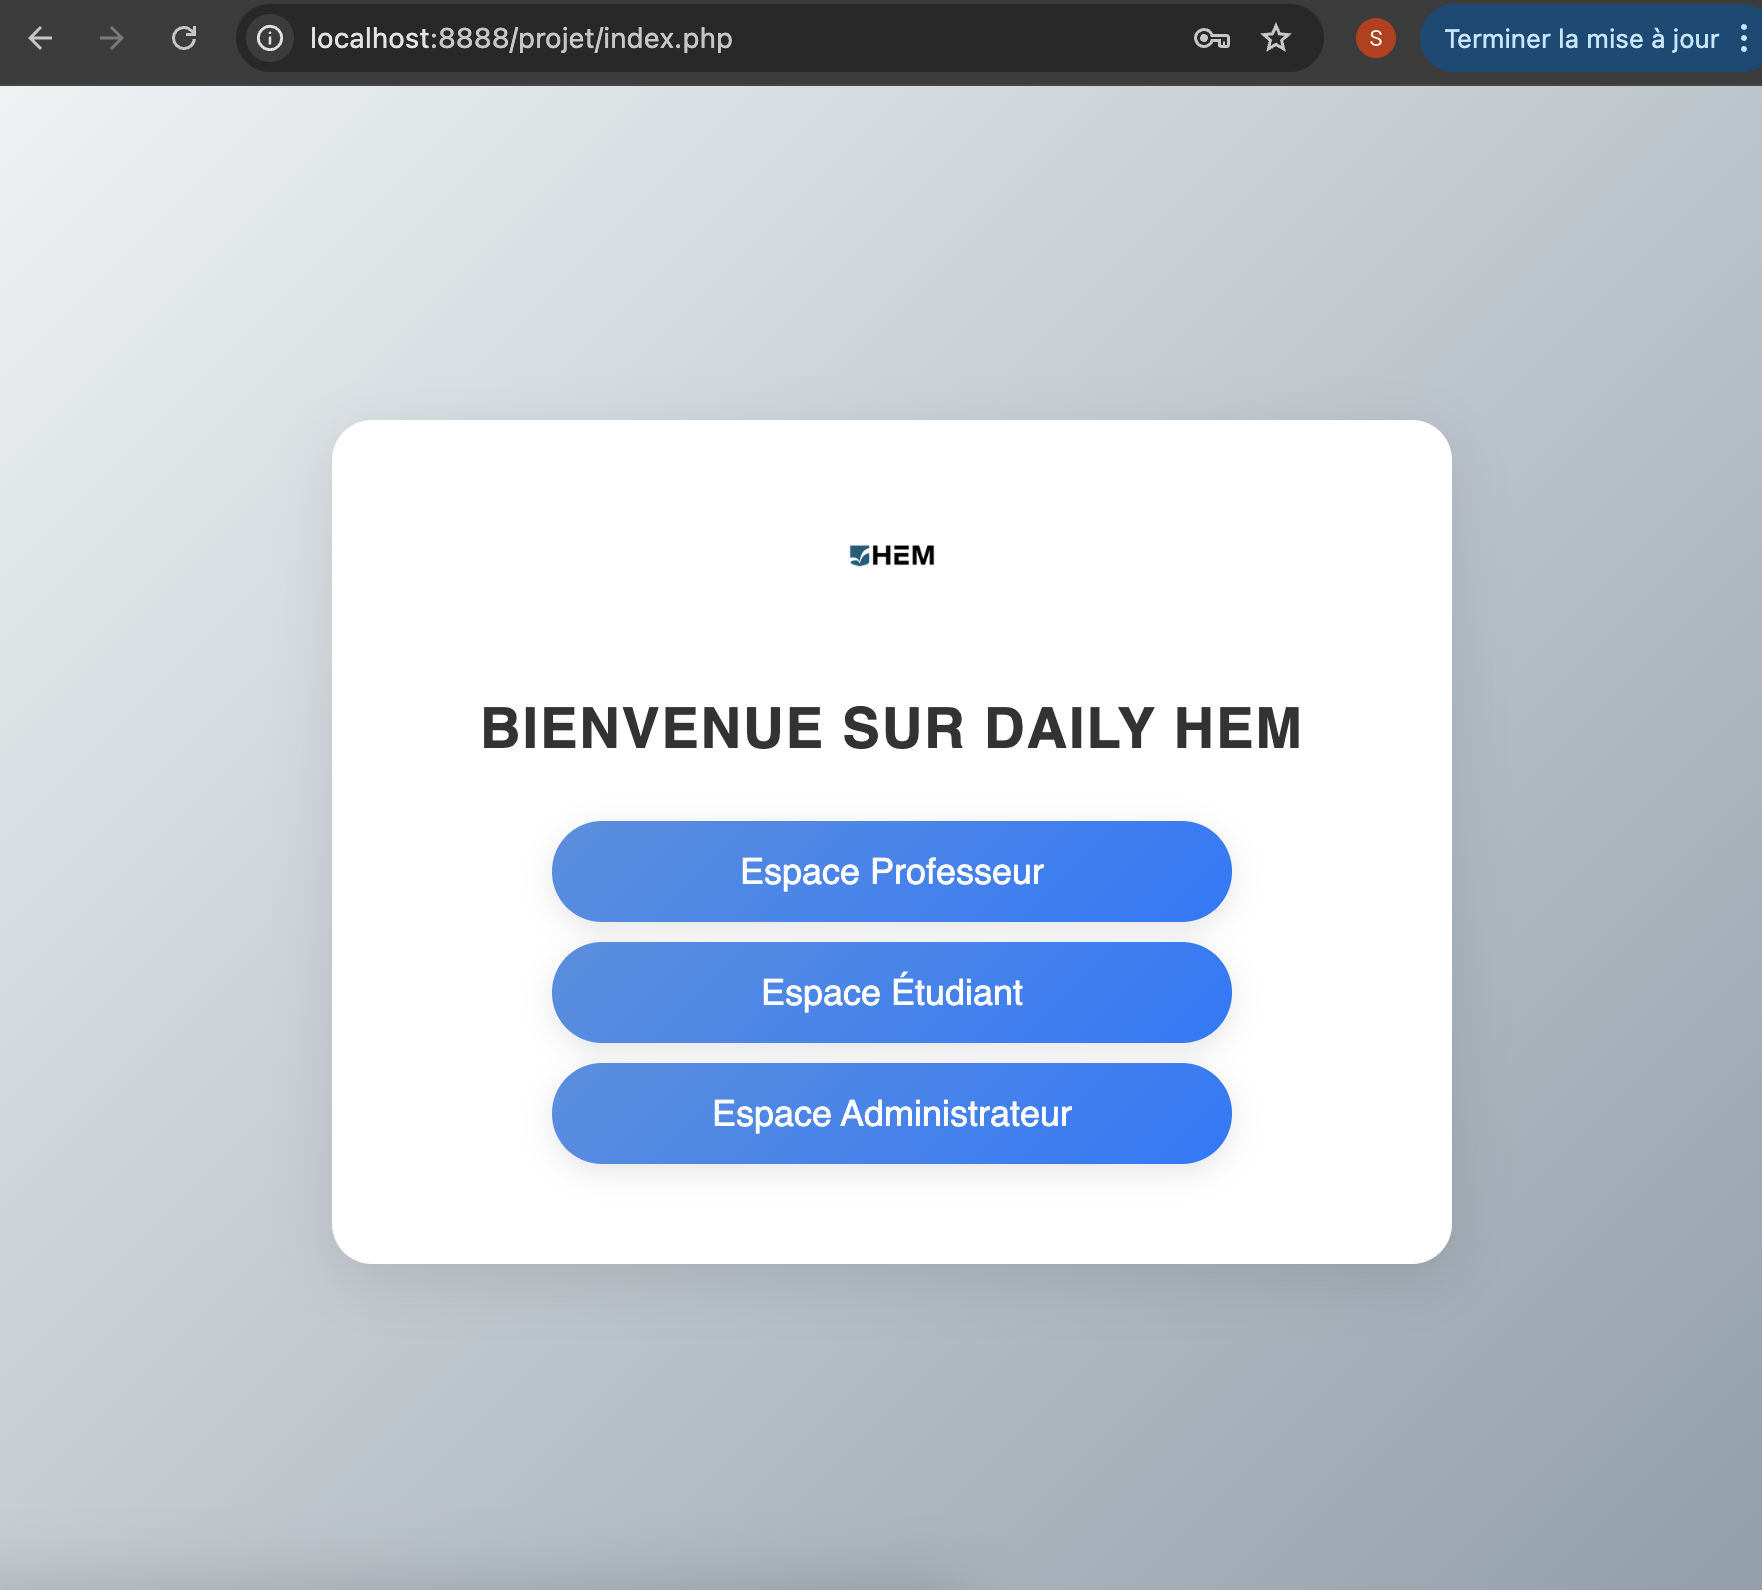The image size is (1762, 1590).
Task: Click the forward navigation arrow
Action: pyautogui.click(x=111, y=39)
